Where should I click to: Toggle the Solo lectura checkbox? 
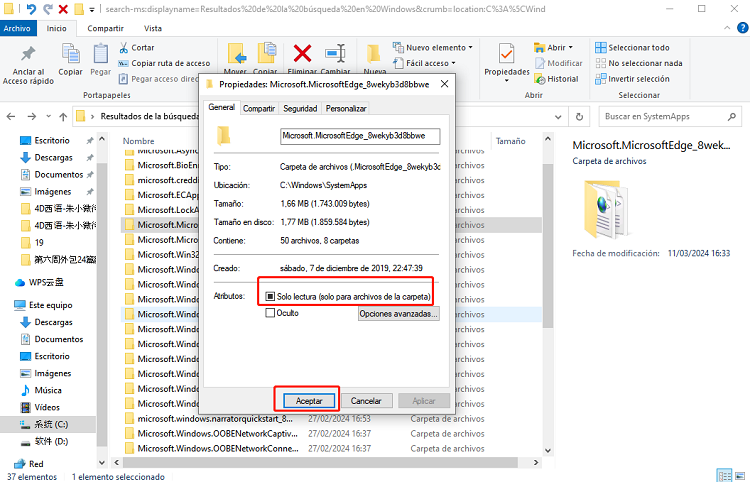(270, 296)
